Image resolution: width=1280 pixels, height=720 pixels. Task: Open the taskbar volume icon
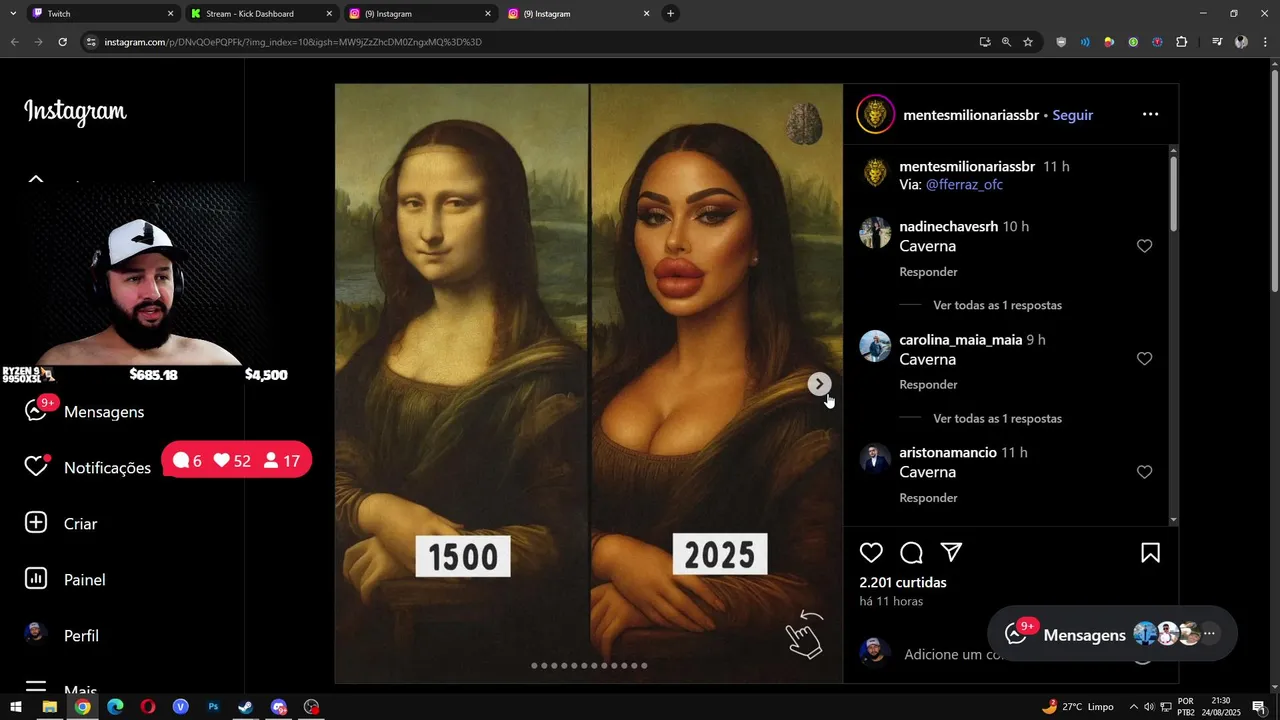click(1148, 707)
